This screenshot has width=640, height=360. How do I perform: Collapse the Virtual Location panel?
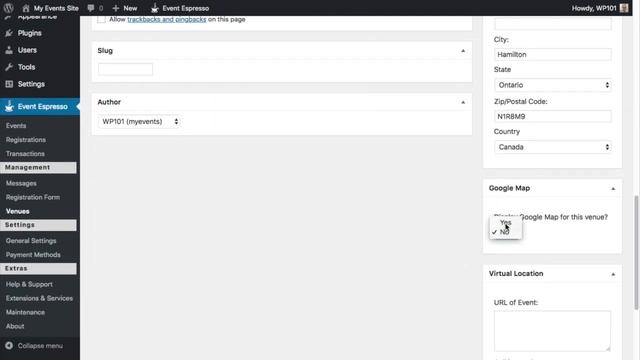[x=613, y=274]
